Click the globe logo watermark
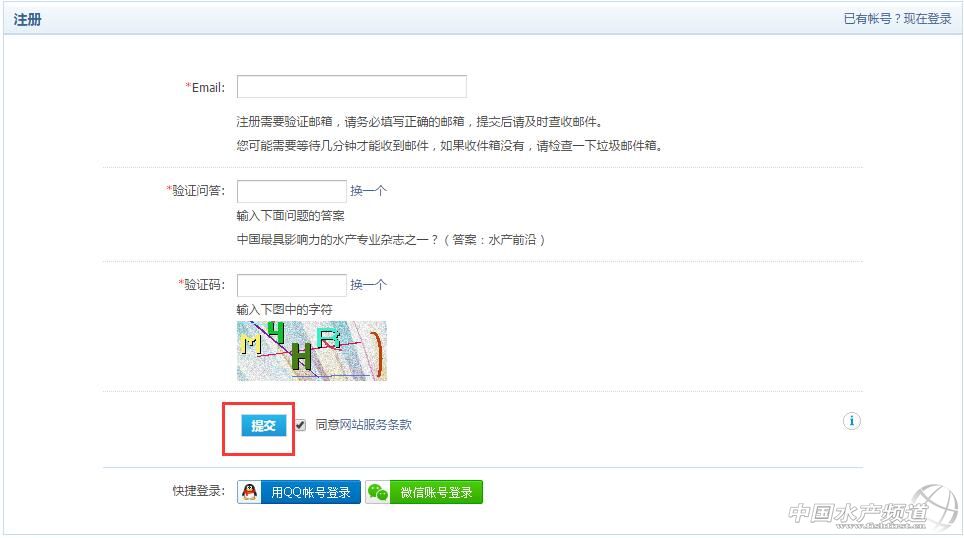The image size is (964, 538). (932, 507)
